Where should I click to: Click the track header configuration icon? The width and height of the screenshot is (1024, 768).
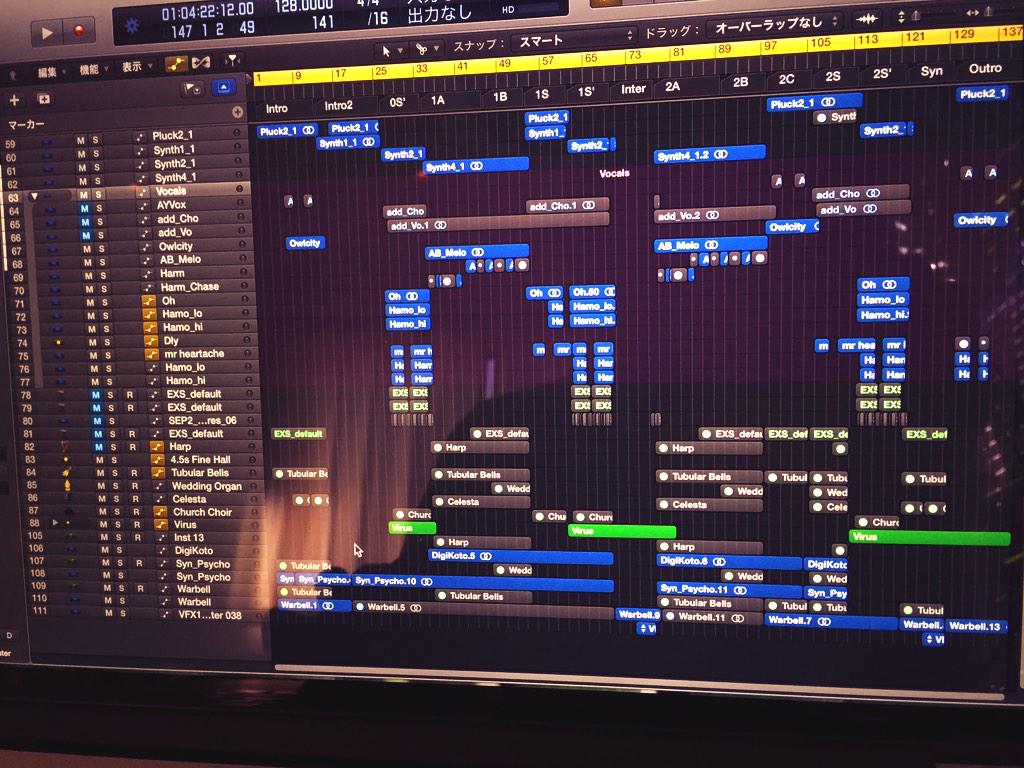(192, 88)
